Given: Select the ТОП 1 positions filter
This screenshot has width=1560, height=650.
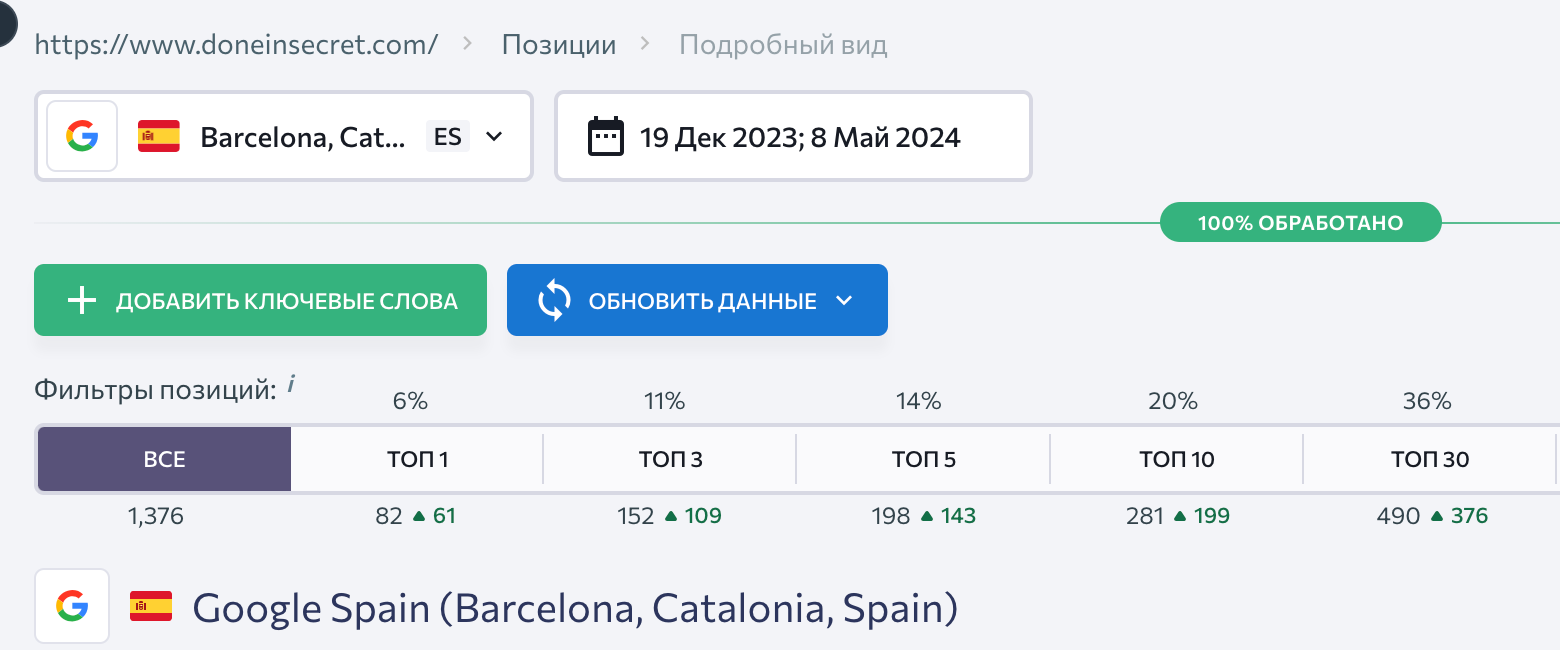Looking at the screenshot, I should click(x=417, y=459).
